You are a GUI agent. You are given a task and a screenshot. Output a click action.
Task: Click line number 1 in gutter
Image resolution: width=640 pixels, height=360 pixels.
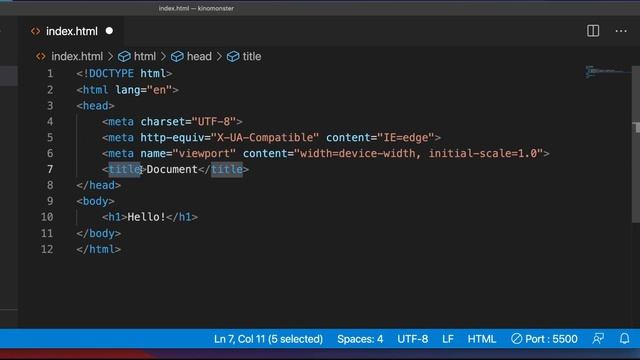coord(50,73)
